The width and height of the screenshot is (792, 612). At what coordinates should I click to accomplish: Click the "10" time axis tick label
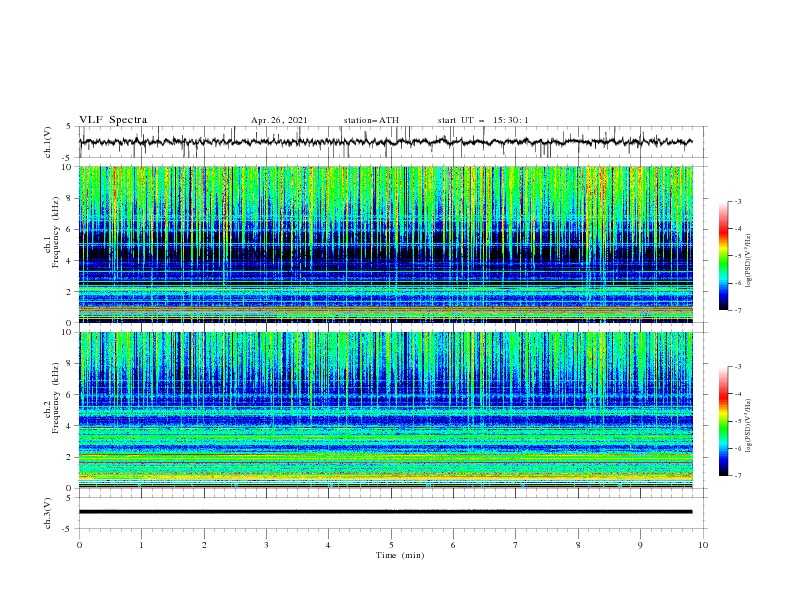[x=703, y=545]
